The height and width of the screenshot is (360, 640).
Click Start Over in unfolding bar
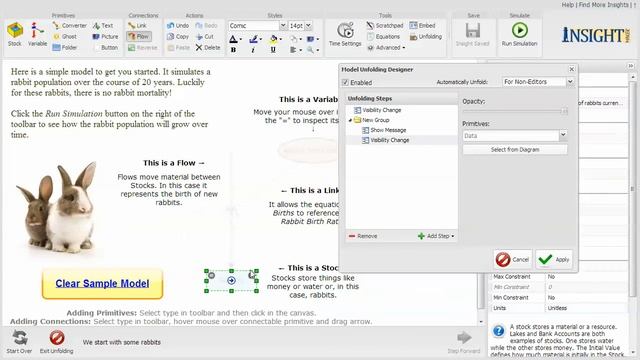click(19, 342)
